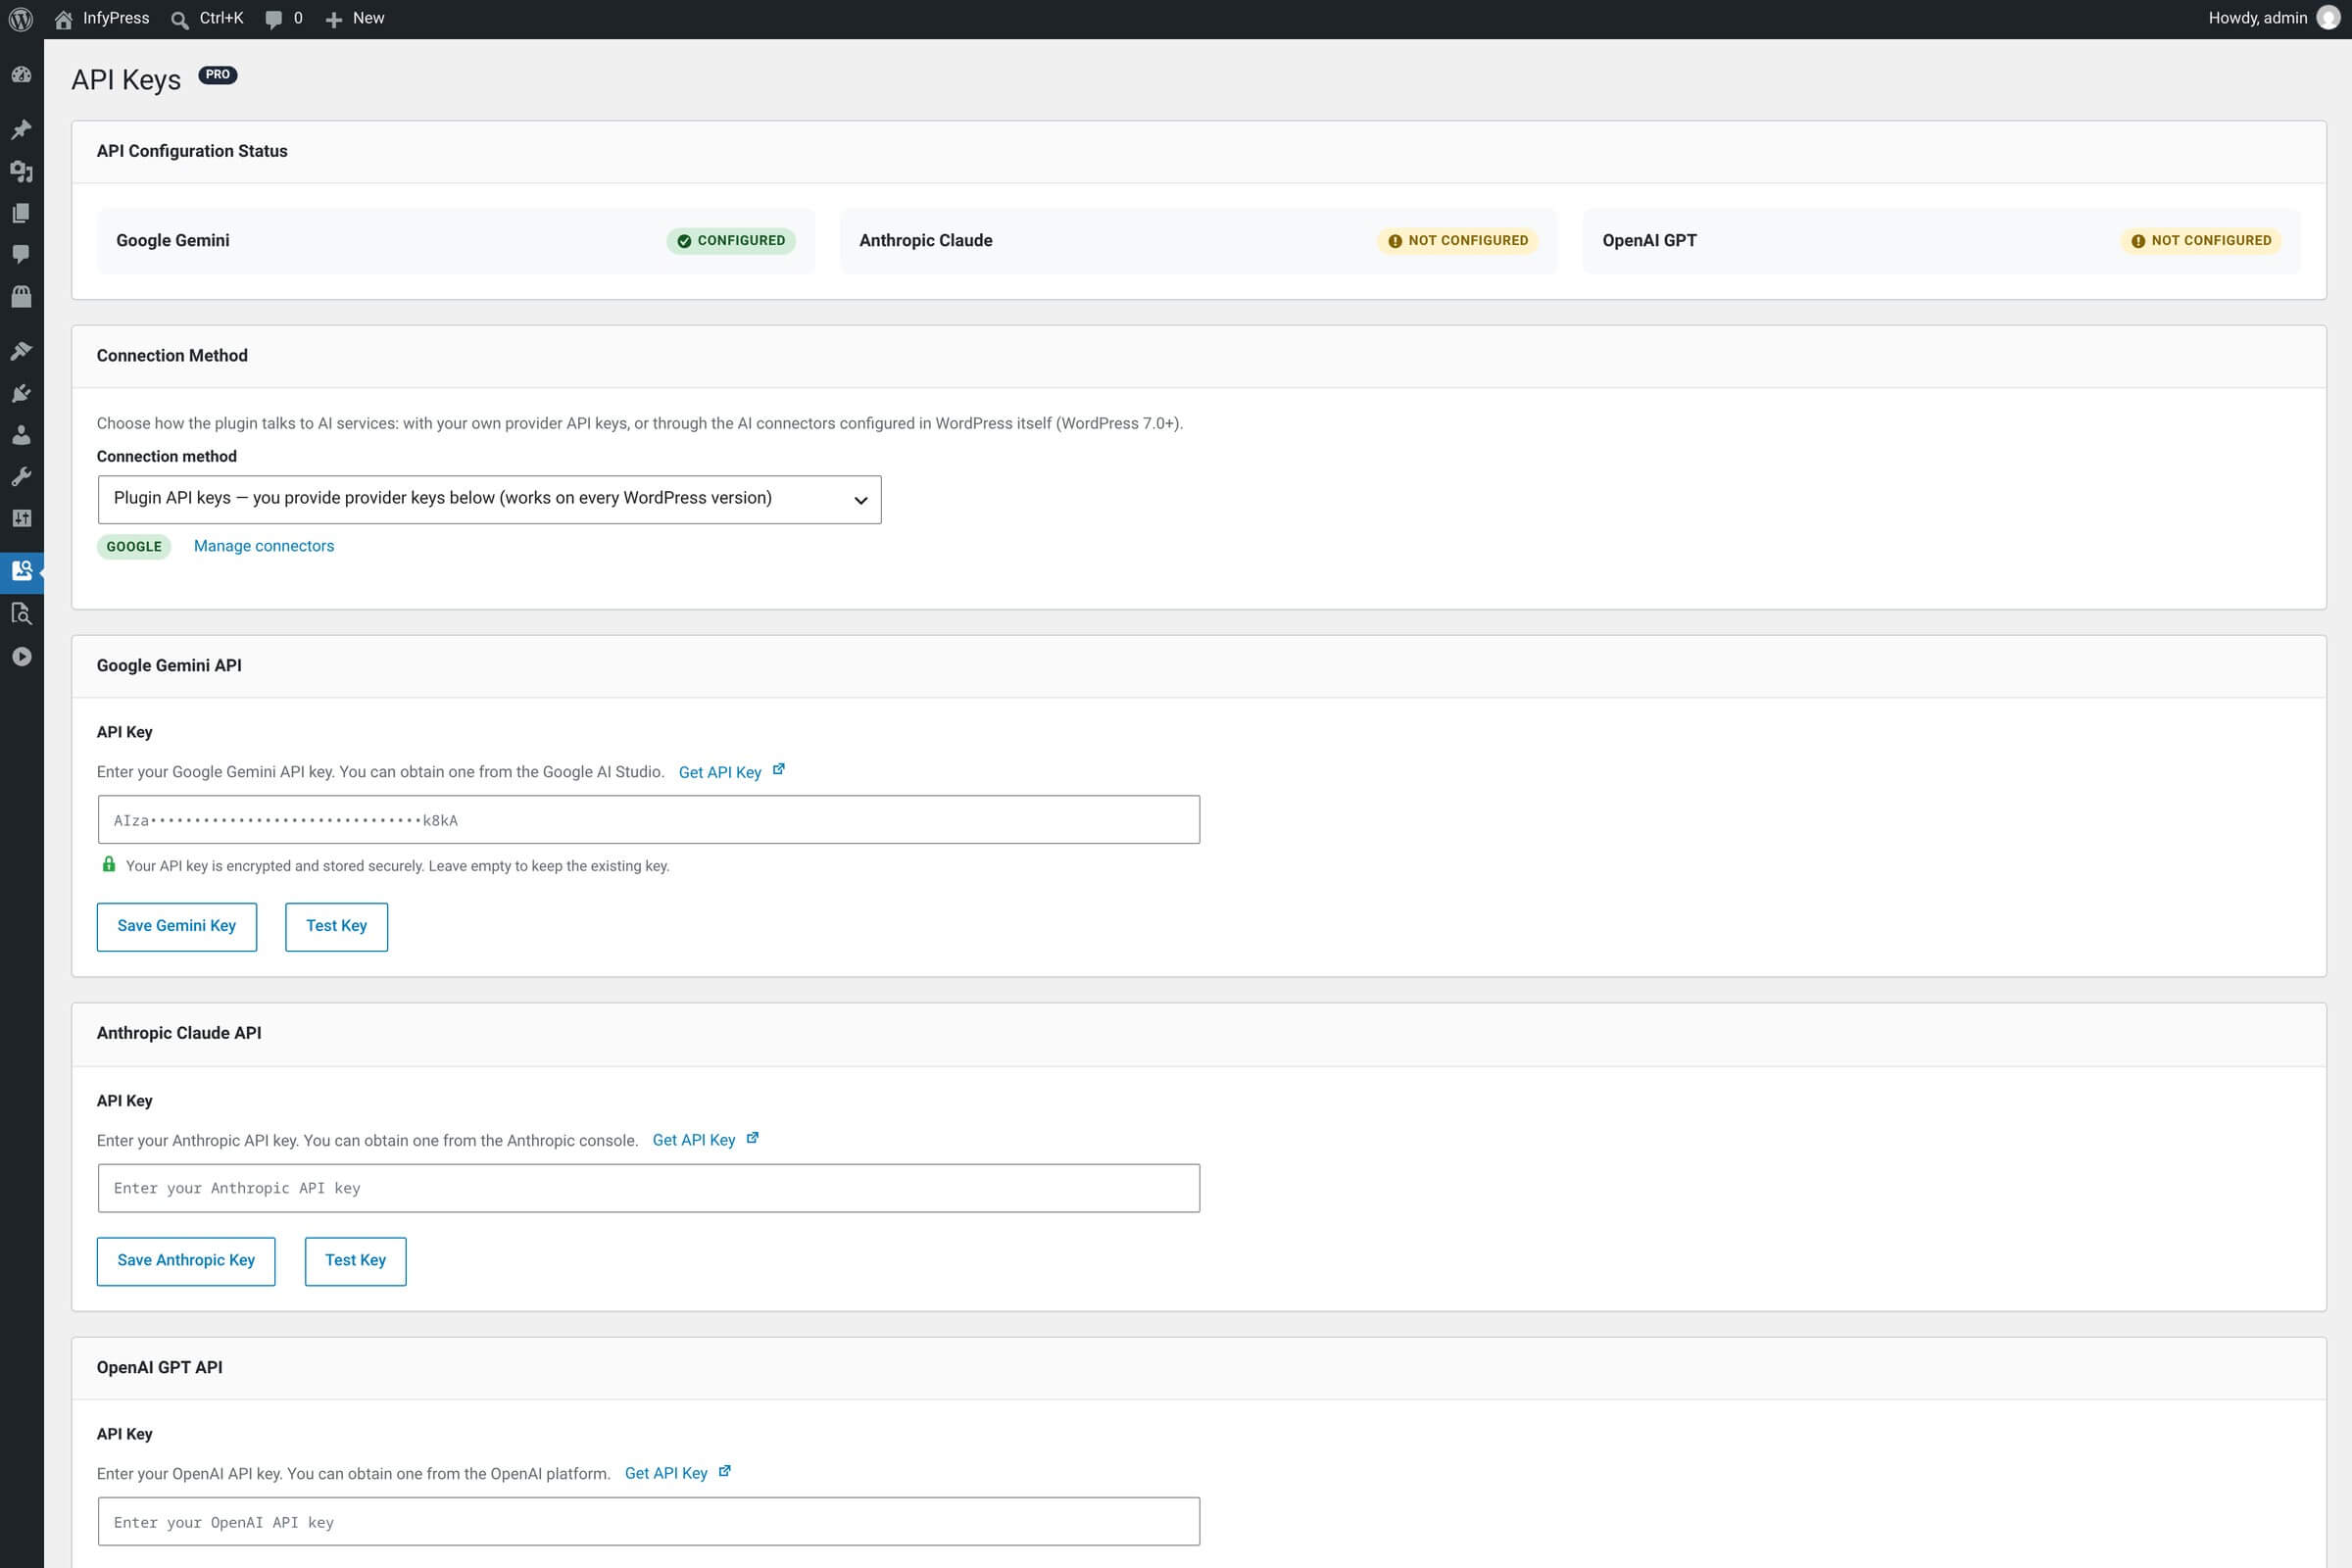This screenshot has height=1568, width=2352.
Task: Open the document search sidebar icon
Action: click(x=21, y=614)
